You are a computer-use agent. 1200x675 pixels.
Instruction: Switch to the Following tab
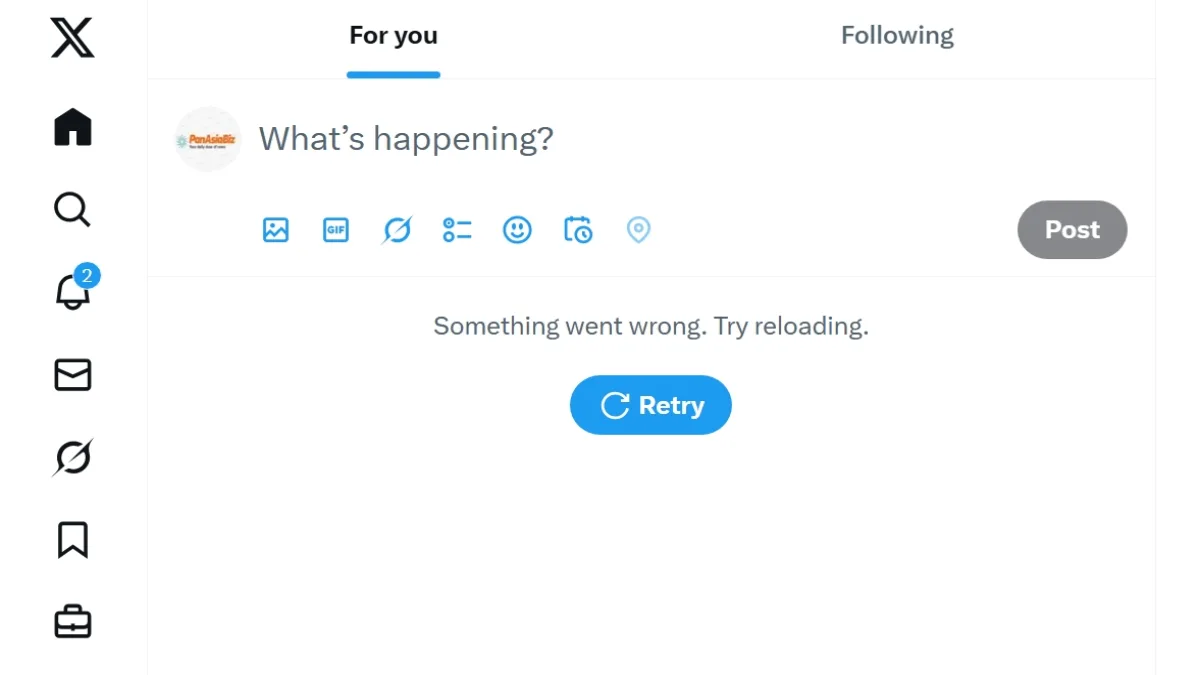pos(897,37)
